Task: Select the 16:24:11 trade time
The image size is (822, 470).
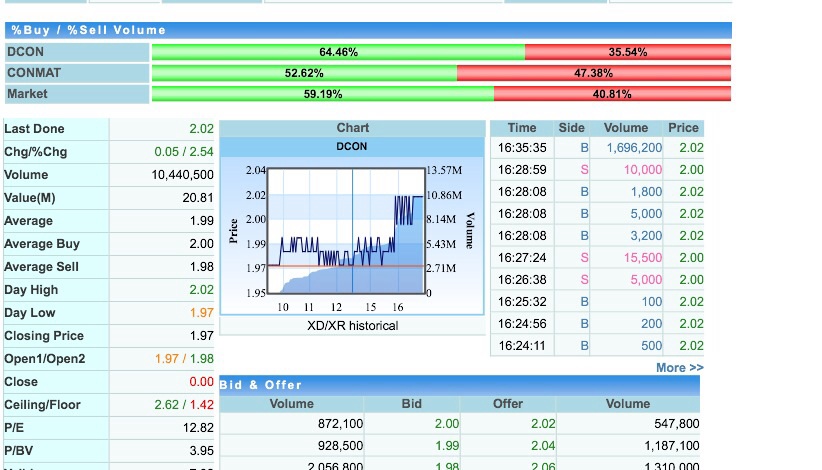Action: click(522, 346)
